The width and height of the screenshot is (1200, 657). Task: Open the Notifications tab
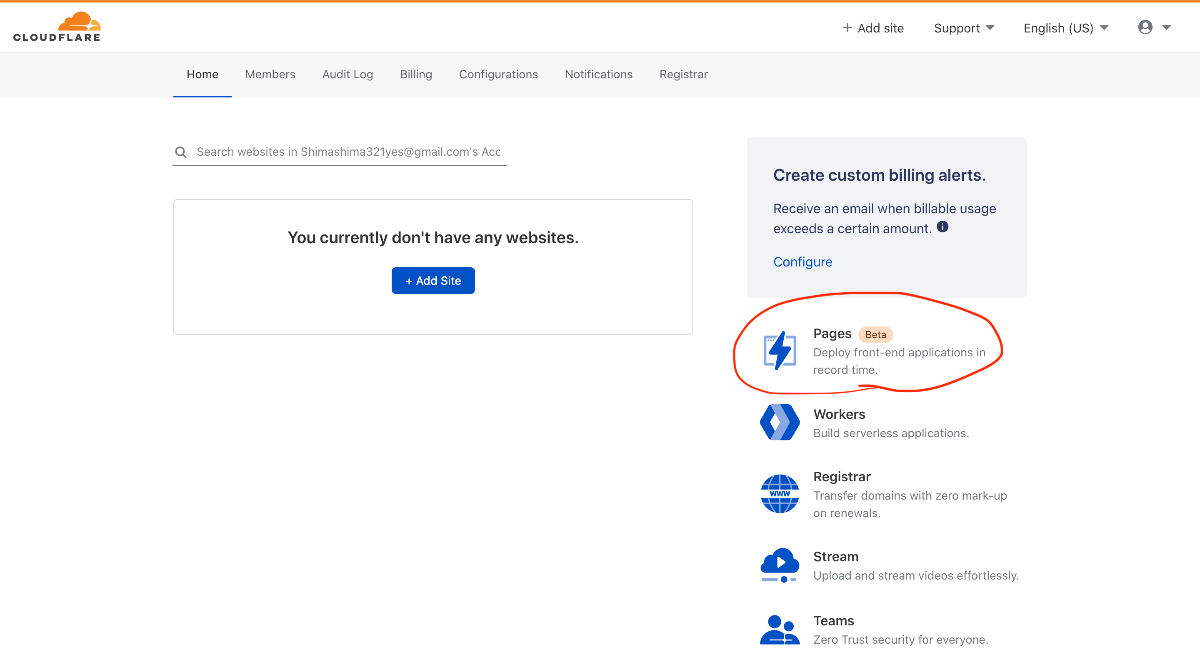(599, 74)
